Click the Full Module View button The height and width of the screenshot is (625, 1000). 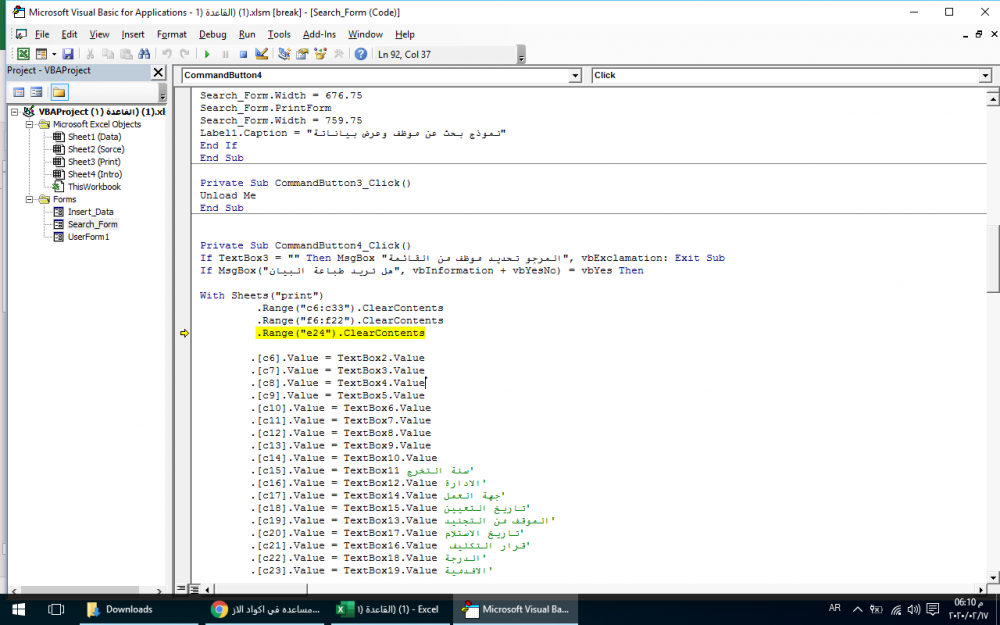click(195, 589)
